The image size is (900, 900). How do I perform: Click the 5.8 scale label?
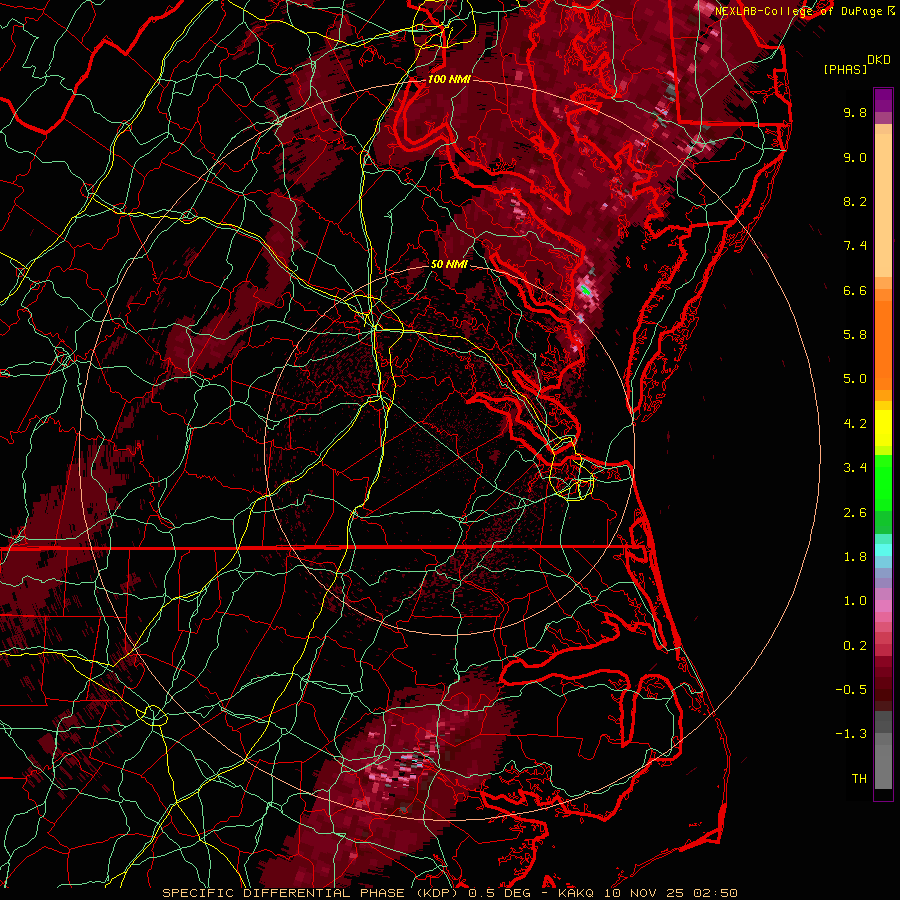(x=855, y=335)
